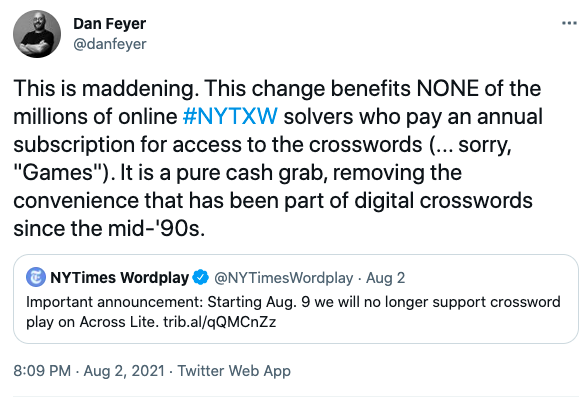Open the @danfeyer handle link
Viewport: 588px width, 401px height.
pyautogui.click(x=110, y=44)
